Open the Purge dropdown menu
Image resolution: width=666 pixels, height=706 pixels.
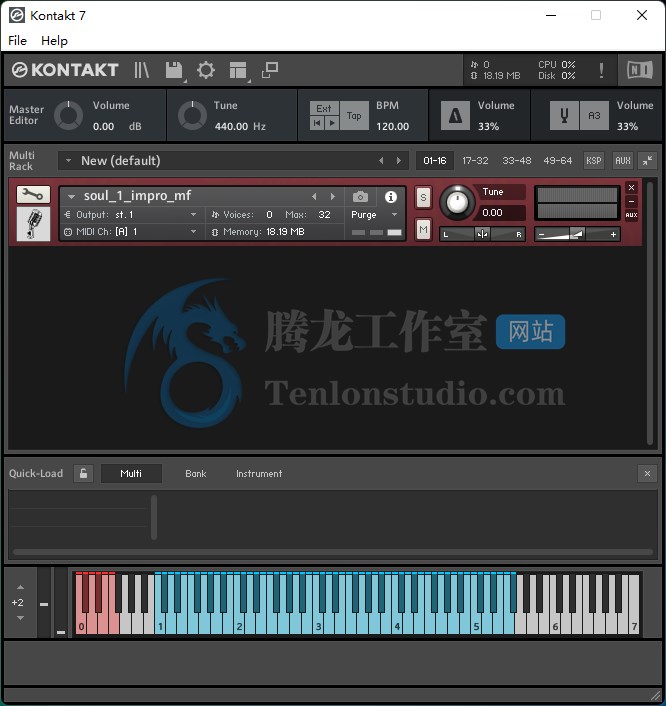374,215
